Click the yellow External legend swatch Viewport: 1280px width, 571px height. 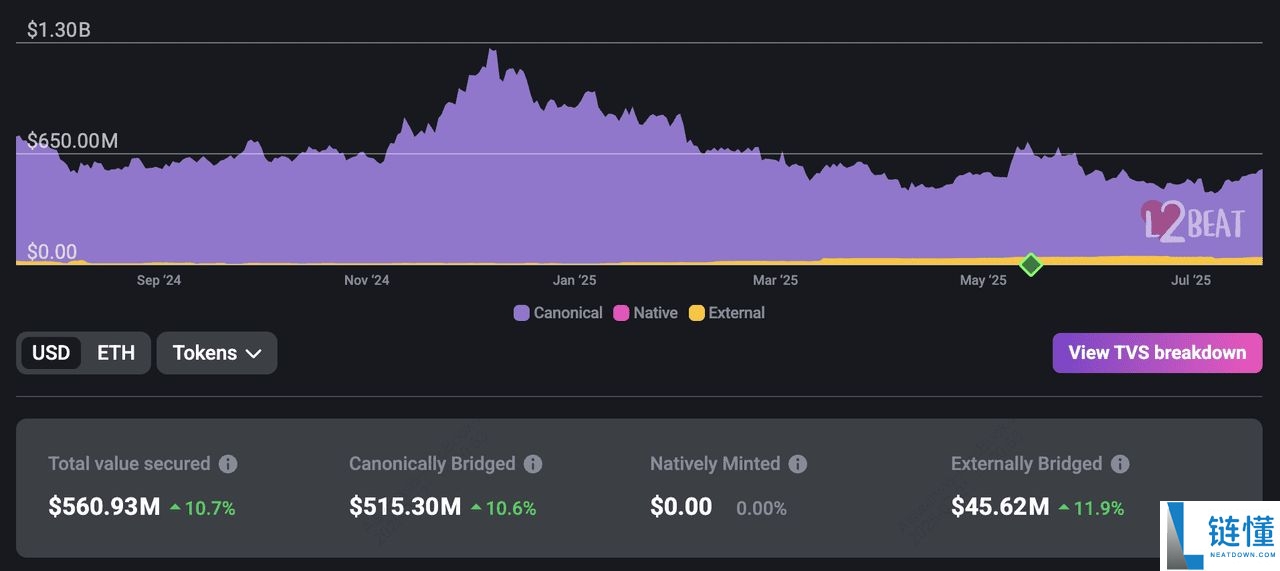(x=696, y=313)
